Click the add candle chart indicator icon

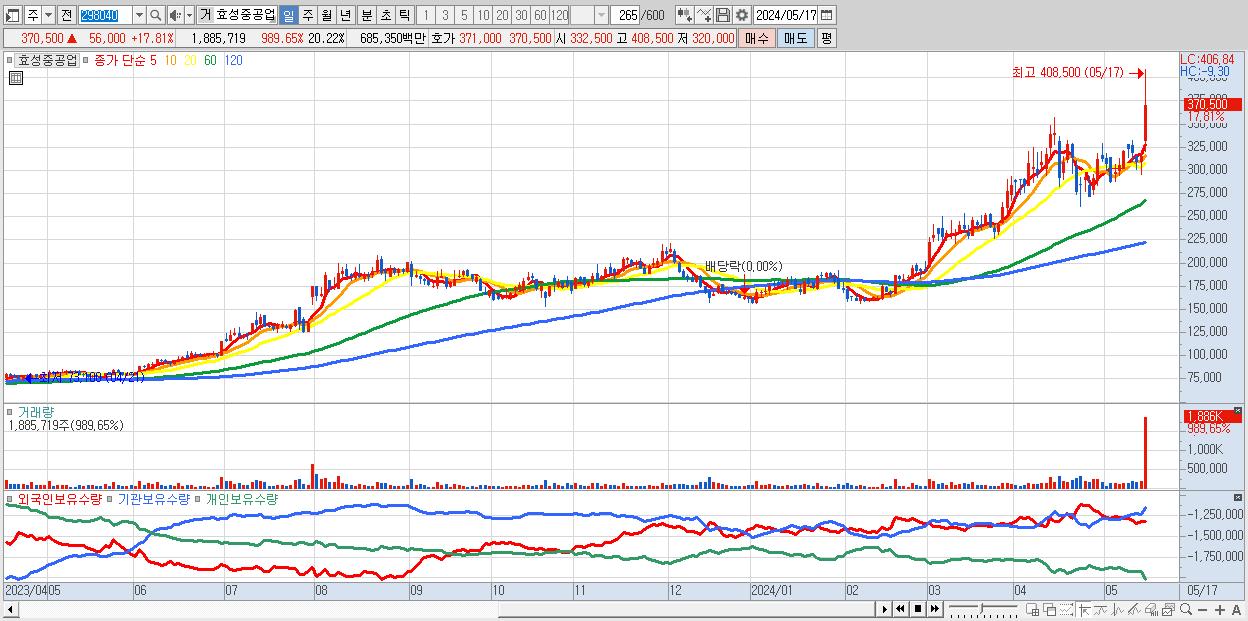(x=685, y=15)
